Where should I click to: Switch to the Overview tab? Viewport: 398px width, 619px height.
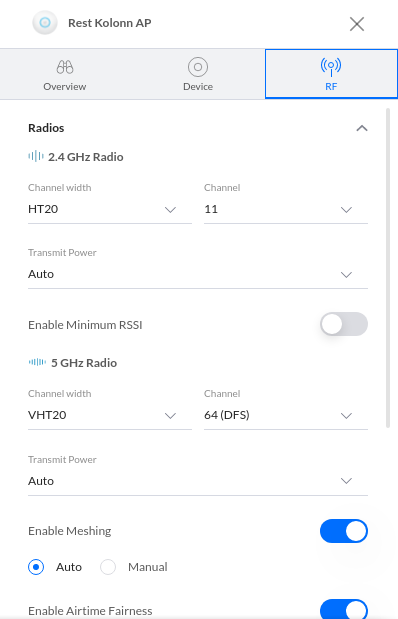(65, 74)
